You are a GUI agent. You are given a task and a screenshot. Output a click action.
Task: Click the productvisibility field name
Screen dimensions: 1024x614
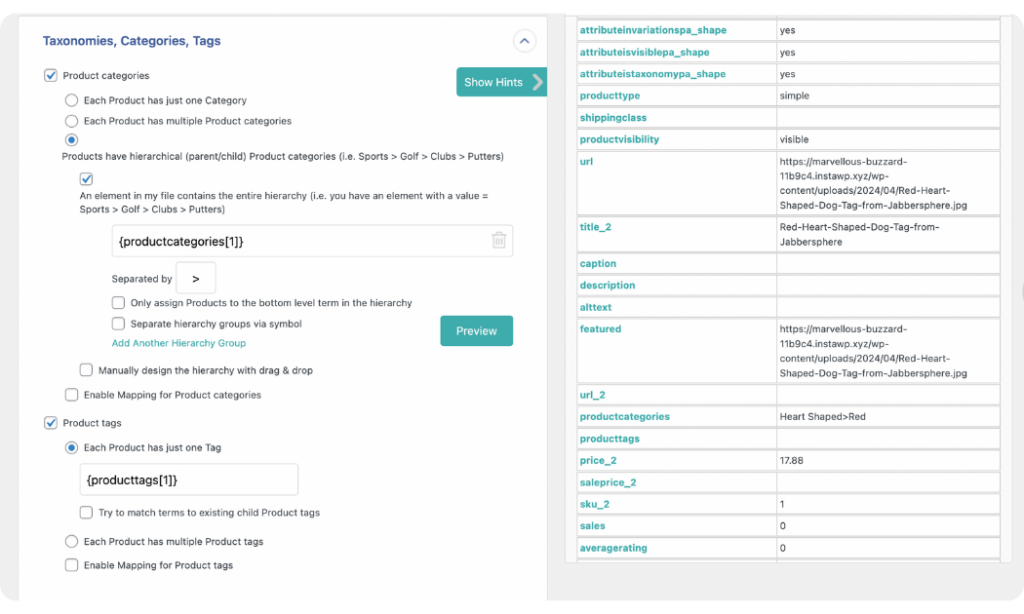click(619, 139)
